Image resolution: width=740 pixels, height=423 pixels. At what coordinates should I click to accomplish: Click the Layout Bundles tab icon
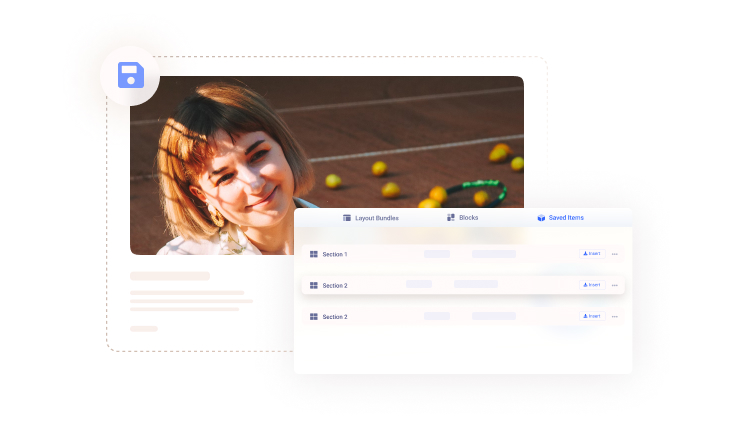347,217
